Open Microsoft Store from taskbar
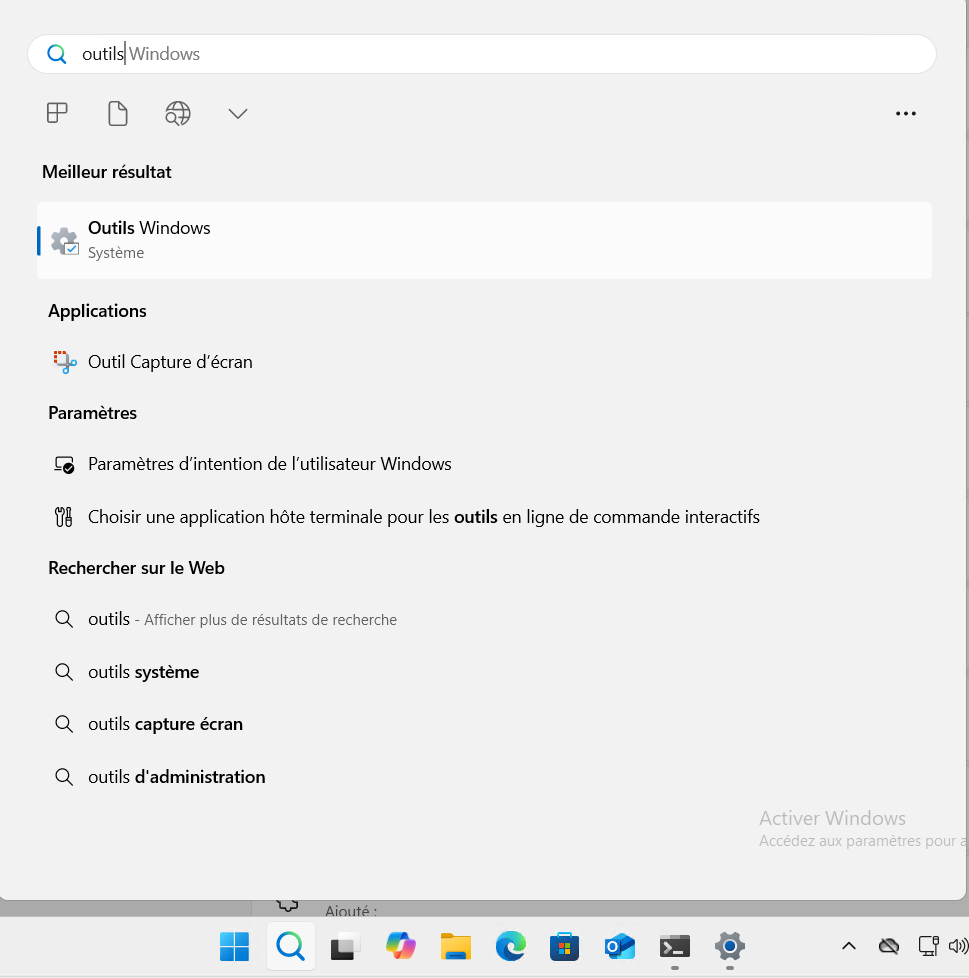The image size is (969, 978). click(564, 947)
